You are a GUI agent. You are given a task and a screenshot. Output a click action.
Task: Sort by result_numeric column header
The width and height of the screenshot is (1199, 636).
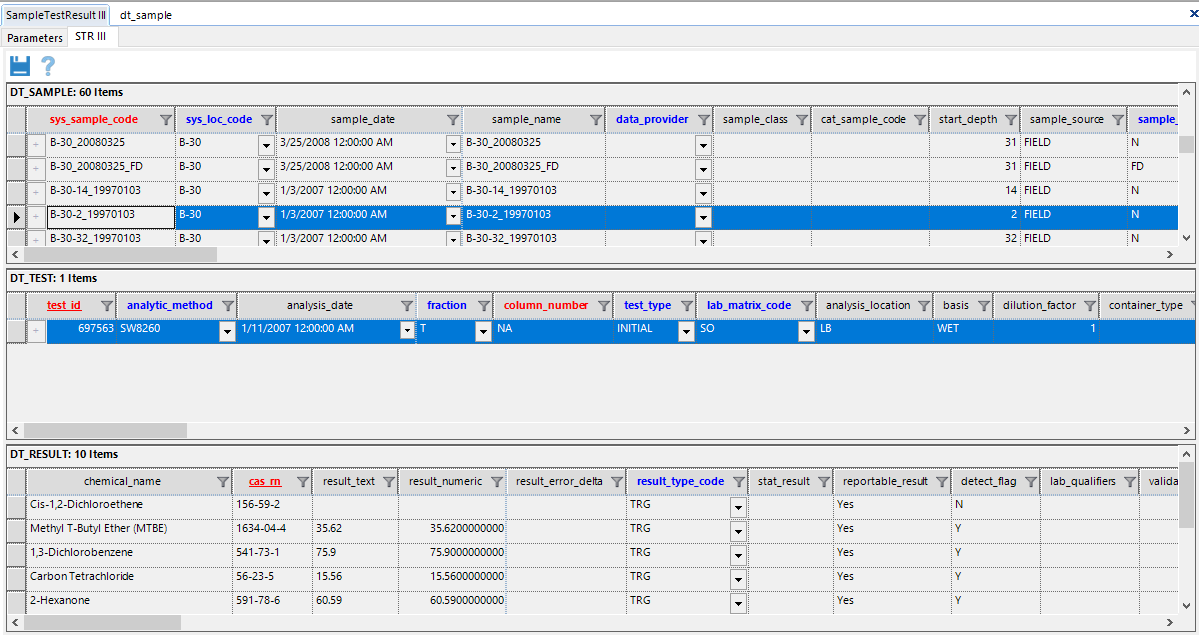(x=444, y=481)
